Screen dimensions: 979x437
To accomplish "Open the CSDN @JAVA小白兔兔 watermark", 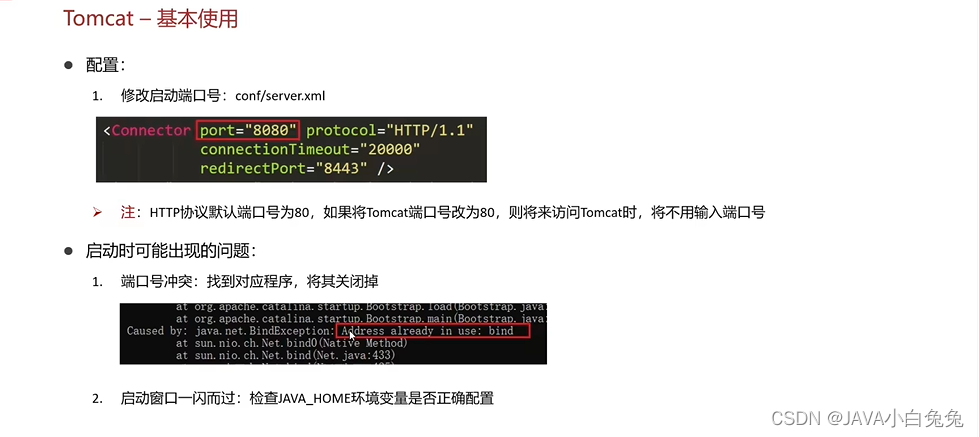I will click(868, 418).
